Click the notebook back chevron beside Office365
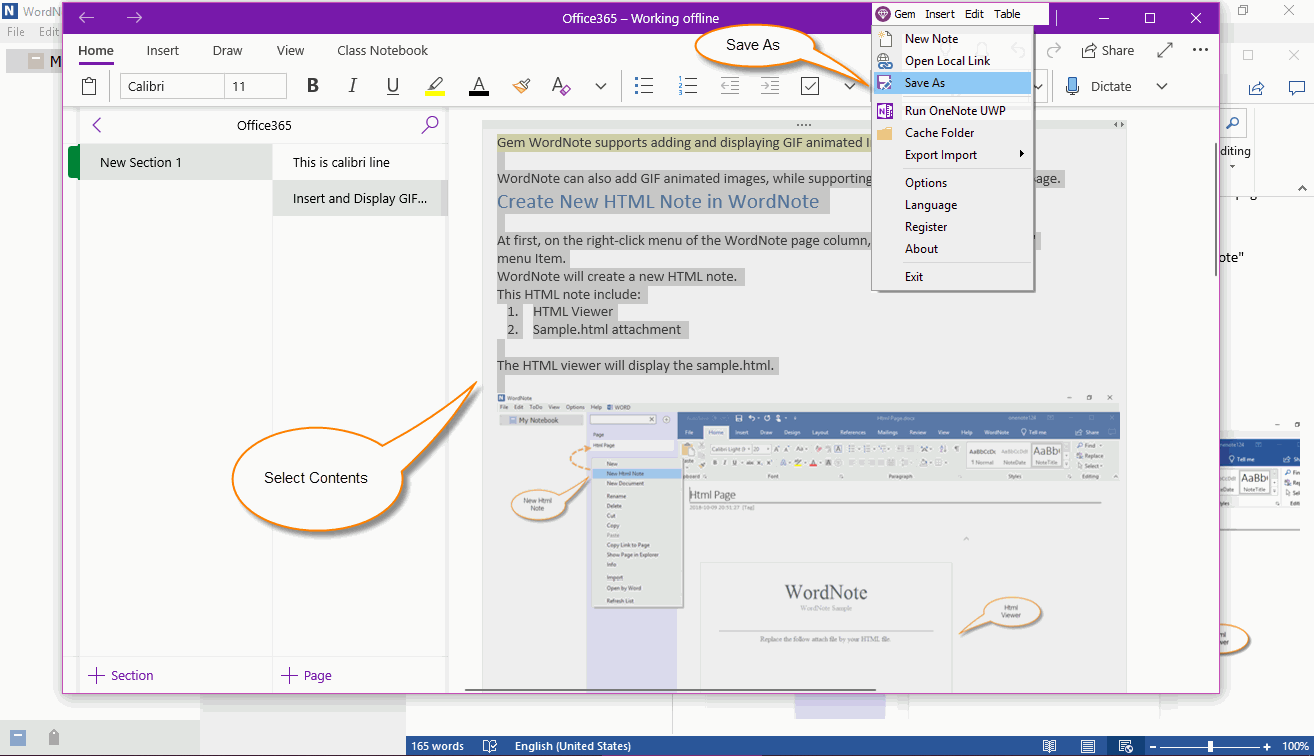1314x756 pixels. (97, 125)
